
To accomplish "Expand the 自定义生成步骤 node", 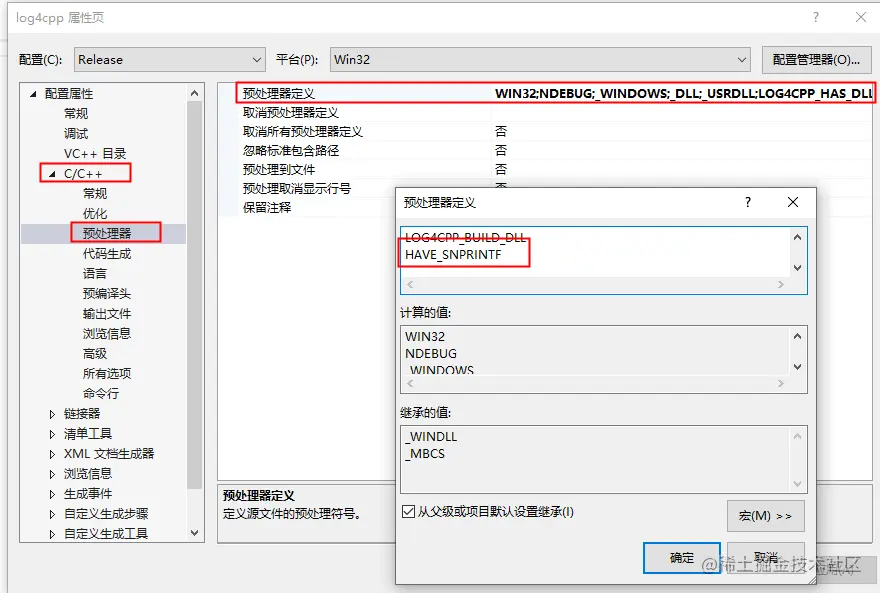I will tap(52, 514).
